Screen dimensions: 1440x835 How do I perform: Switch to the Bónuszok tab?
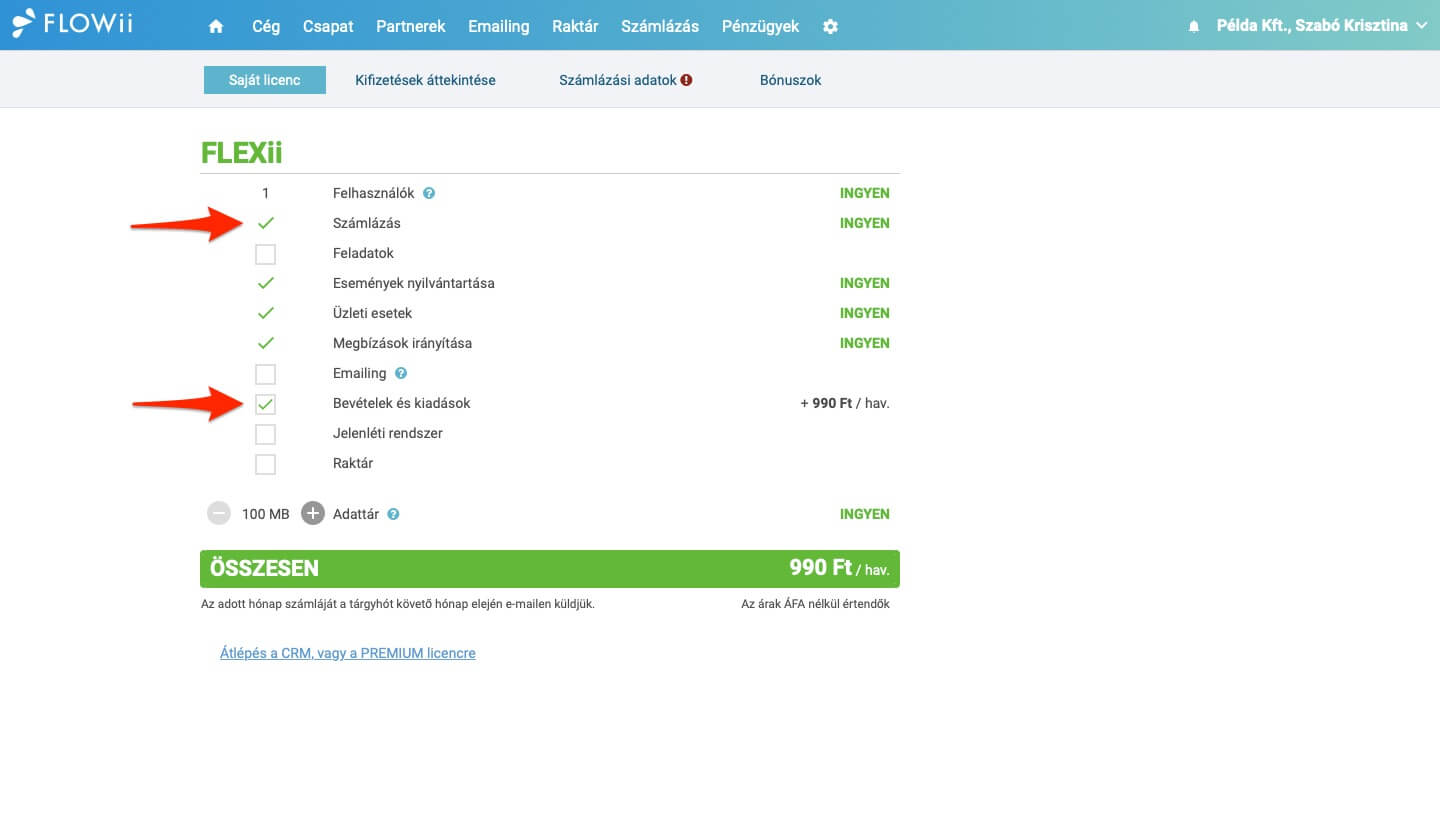pyautogui.click(x=790, y=80)
